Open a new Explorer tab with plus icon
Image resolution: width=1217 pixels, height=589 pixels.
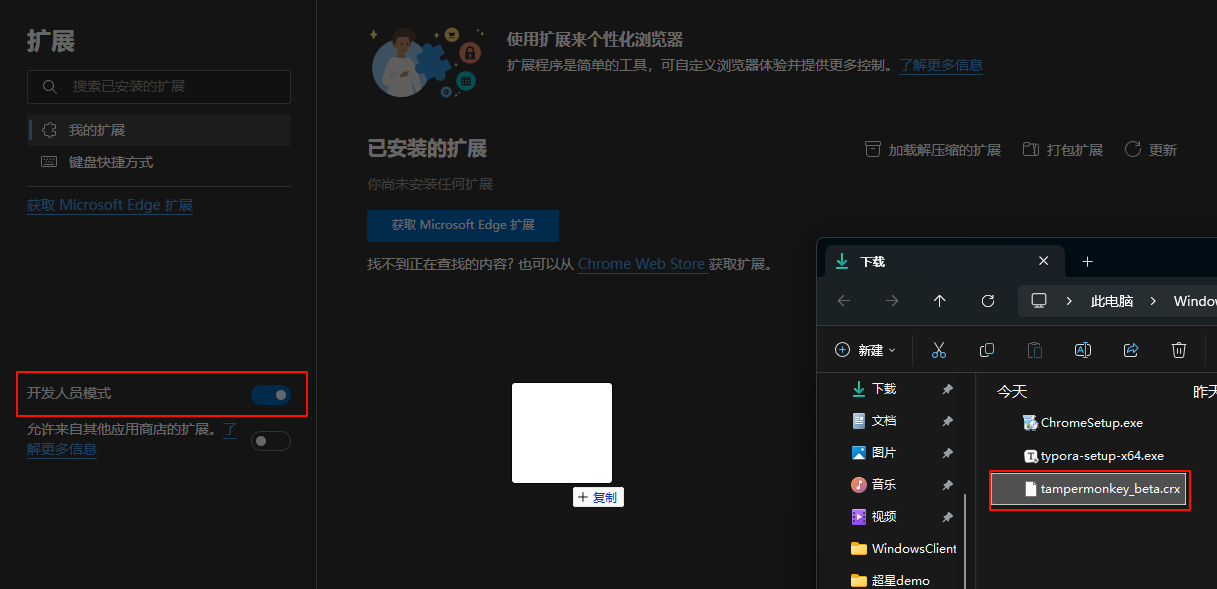[1088, 261]
